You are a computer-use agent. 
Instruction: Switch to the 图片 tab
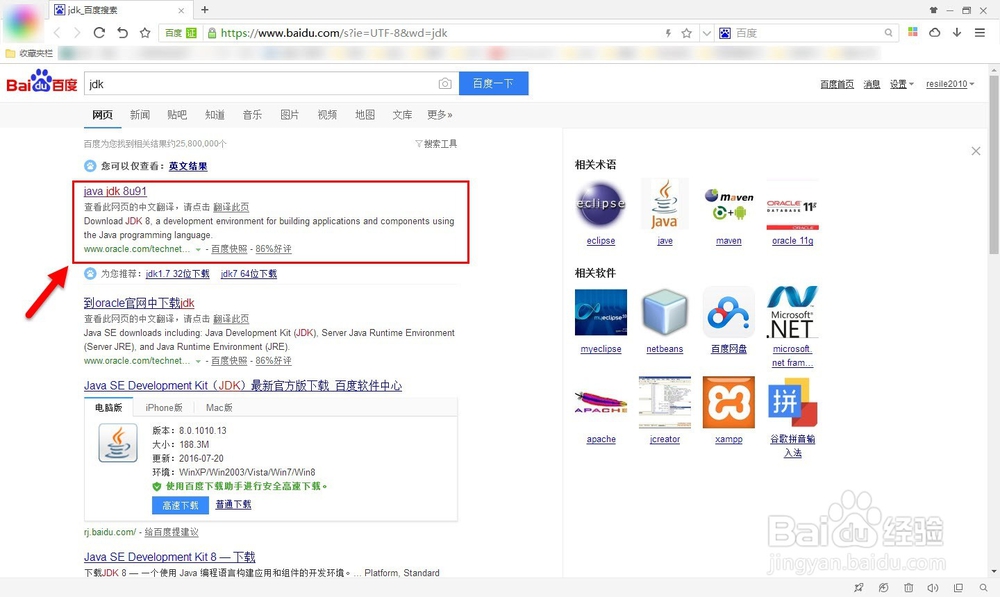[x=290, y=115]
